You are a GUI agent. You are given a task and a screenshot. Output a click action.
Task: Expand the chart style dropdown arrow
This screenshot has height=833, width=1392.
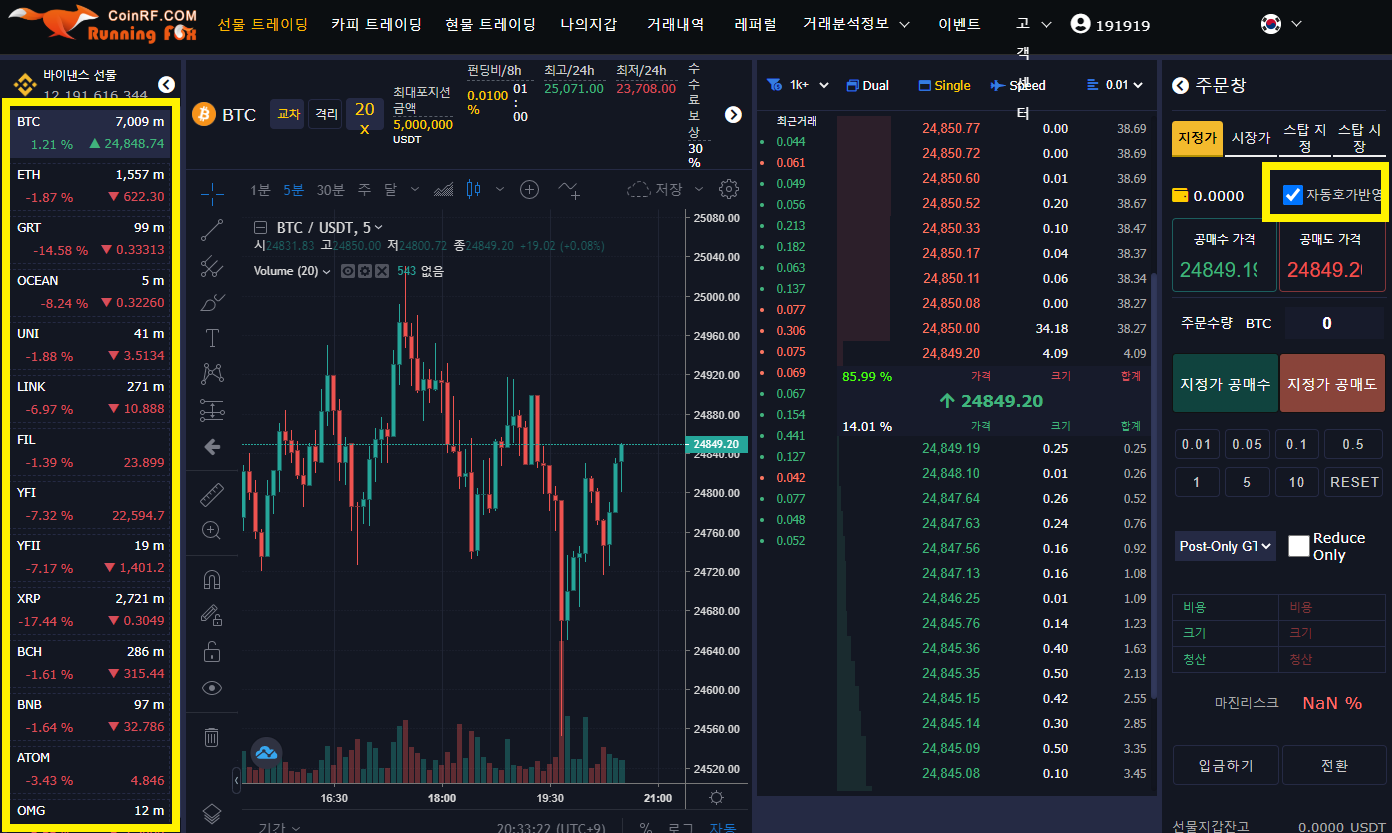[500, 189]
